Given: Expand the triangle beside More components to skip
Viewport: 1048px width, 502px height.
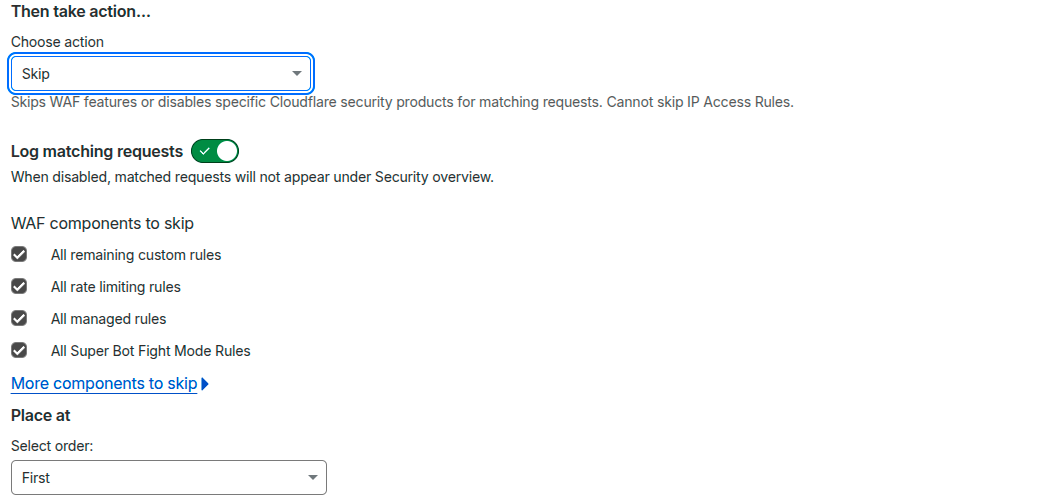Looking at the screenshot, I should point(205,384).
